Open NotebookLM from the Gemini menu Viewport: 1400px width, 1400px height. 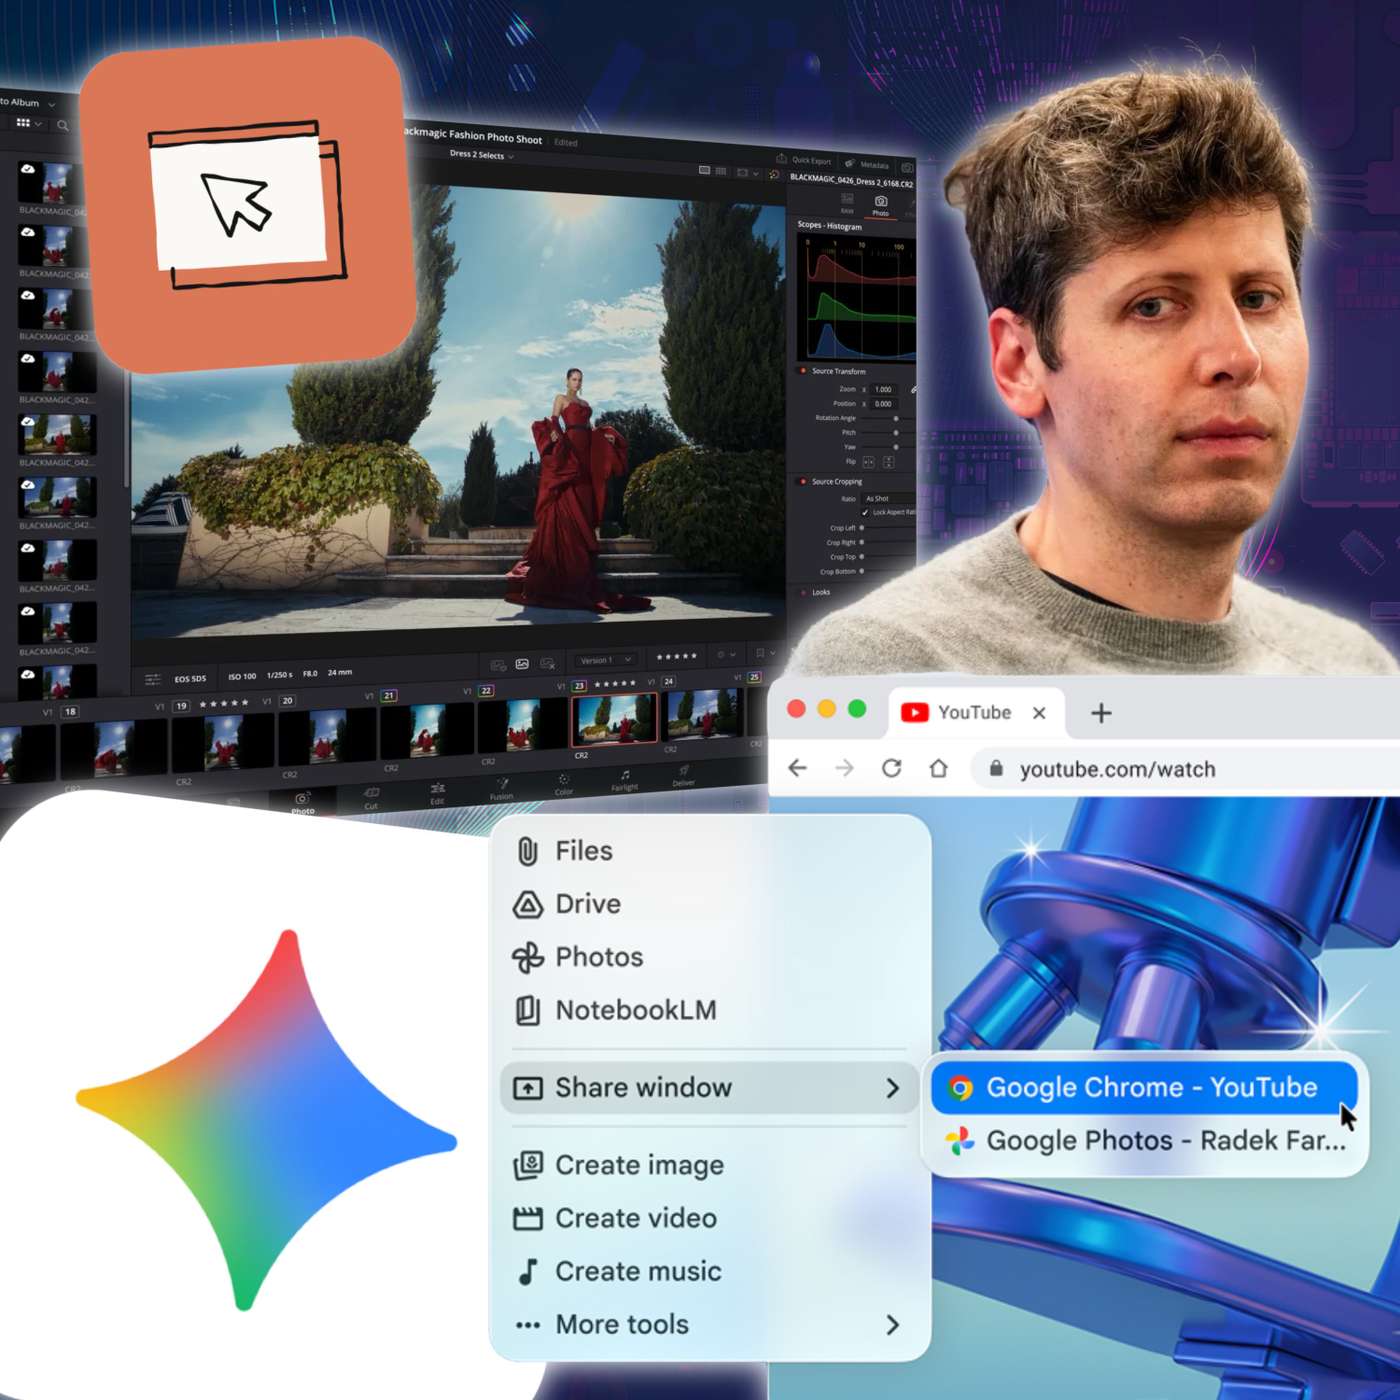coord(637,1011)
